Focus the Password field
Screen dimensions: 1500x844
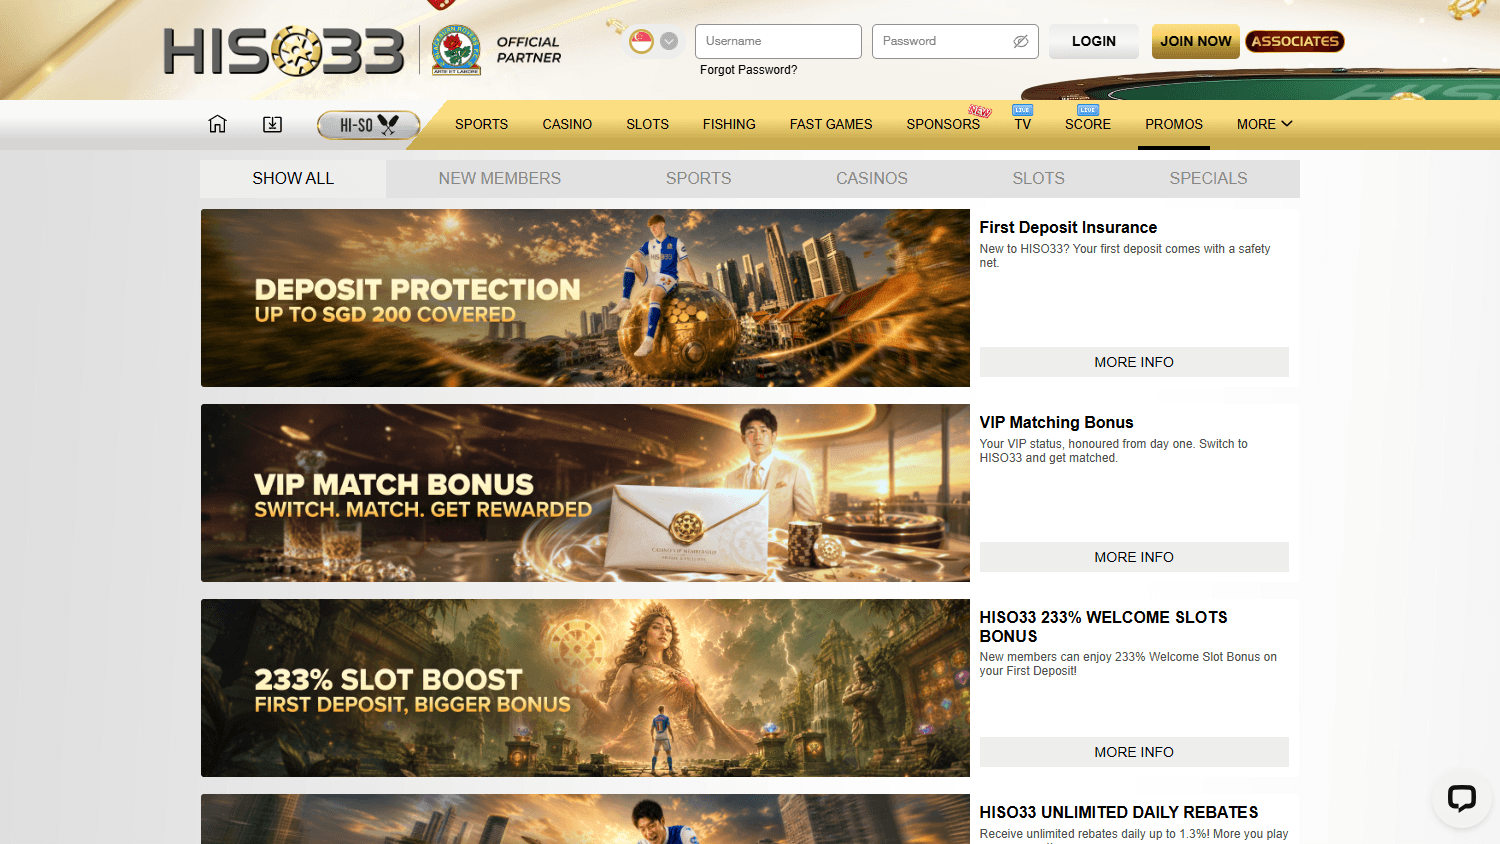tap(955, 41)
